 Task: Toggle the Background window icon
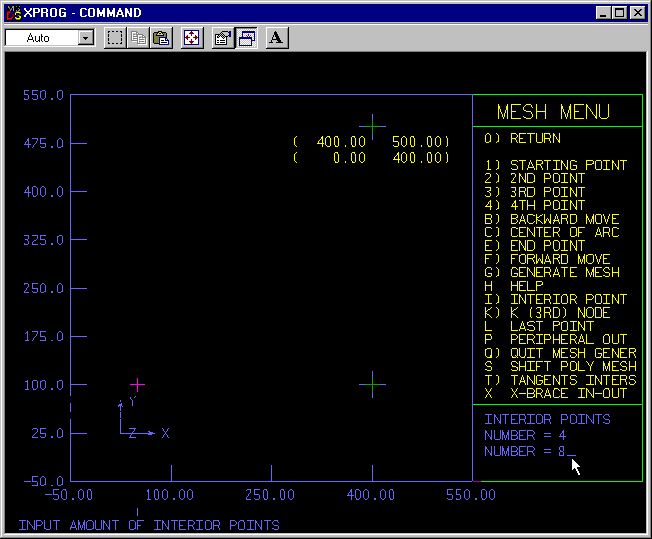[x=246, y=38]
